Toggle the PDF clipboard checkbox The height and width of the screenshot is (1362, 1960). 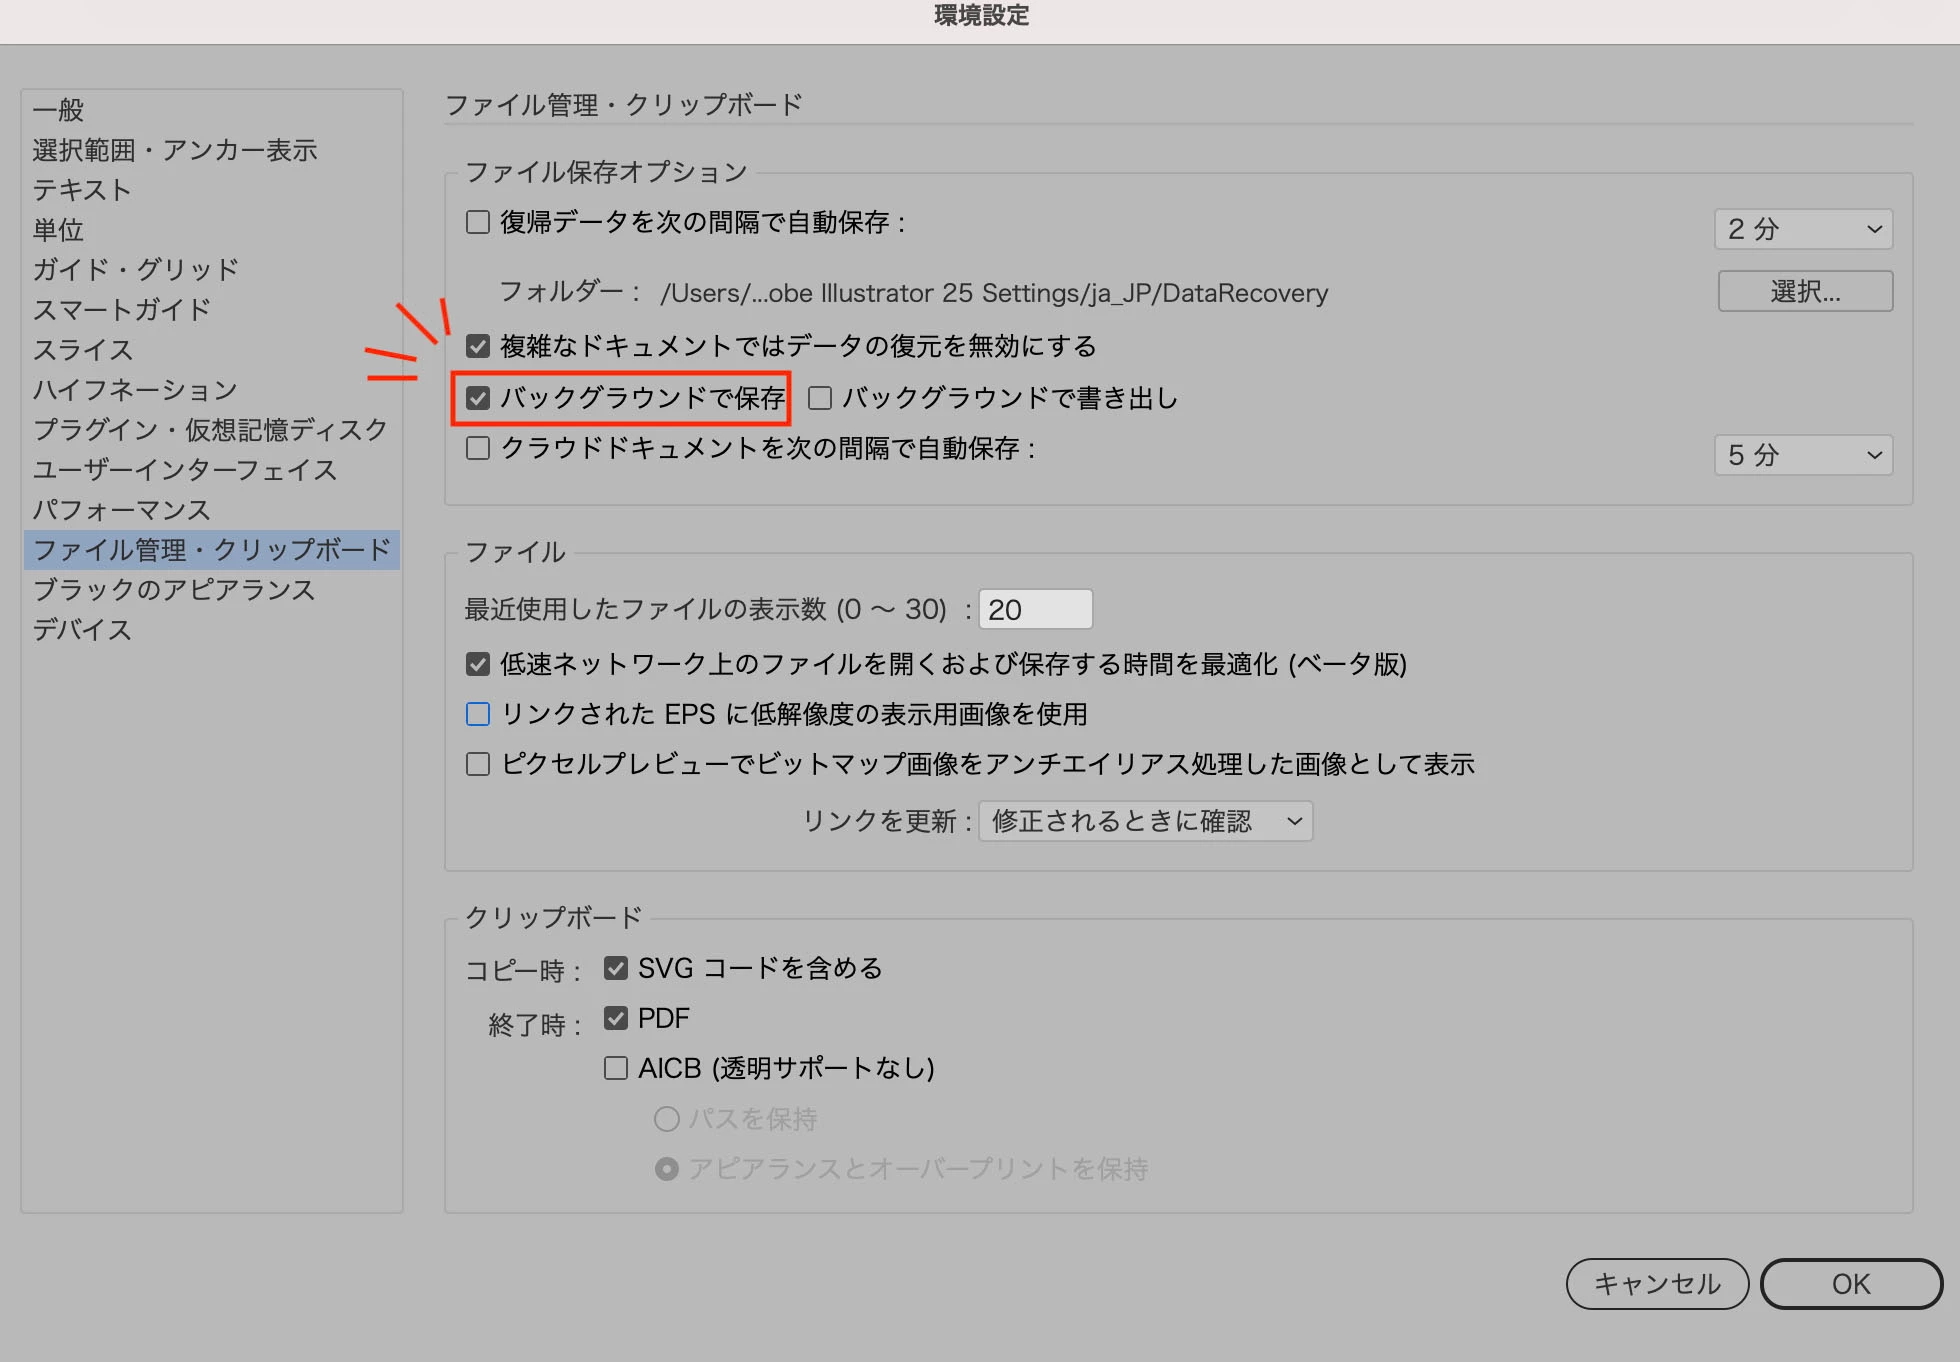point(616,1018)
